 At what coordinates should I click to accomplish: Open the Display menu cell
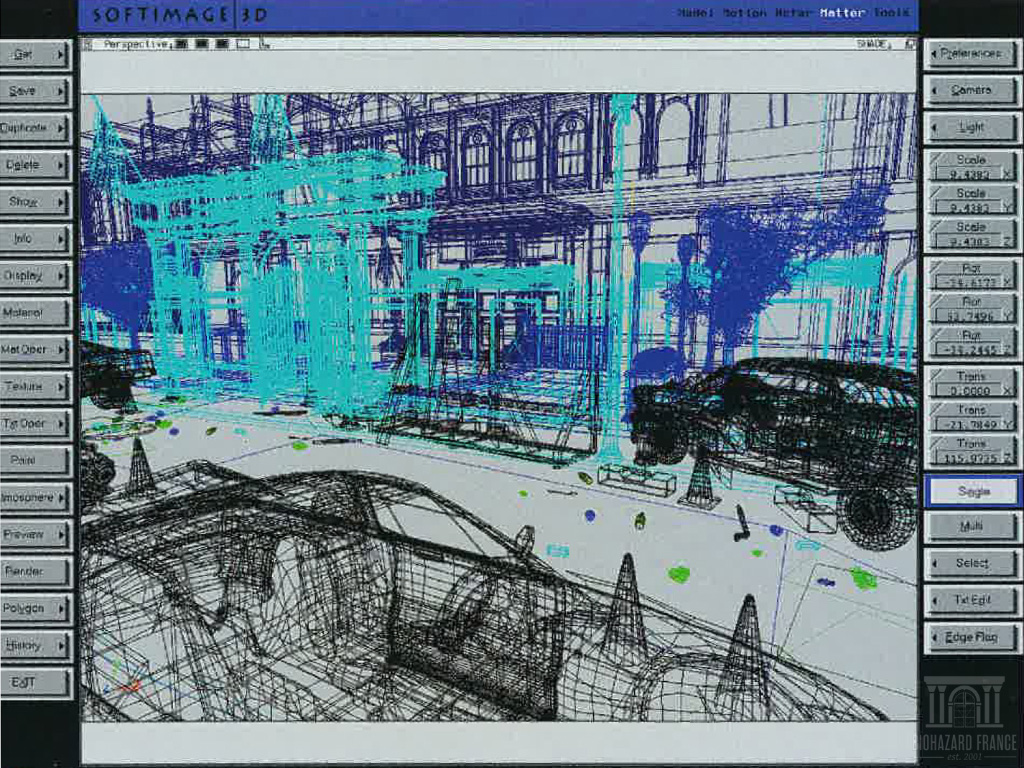(35, 276)
